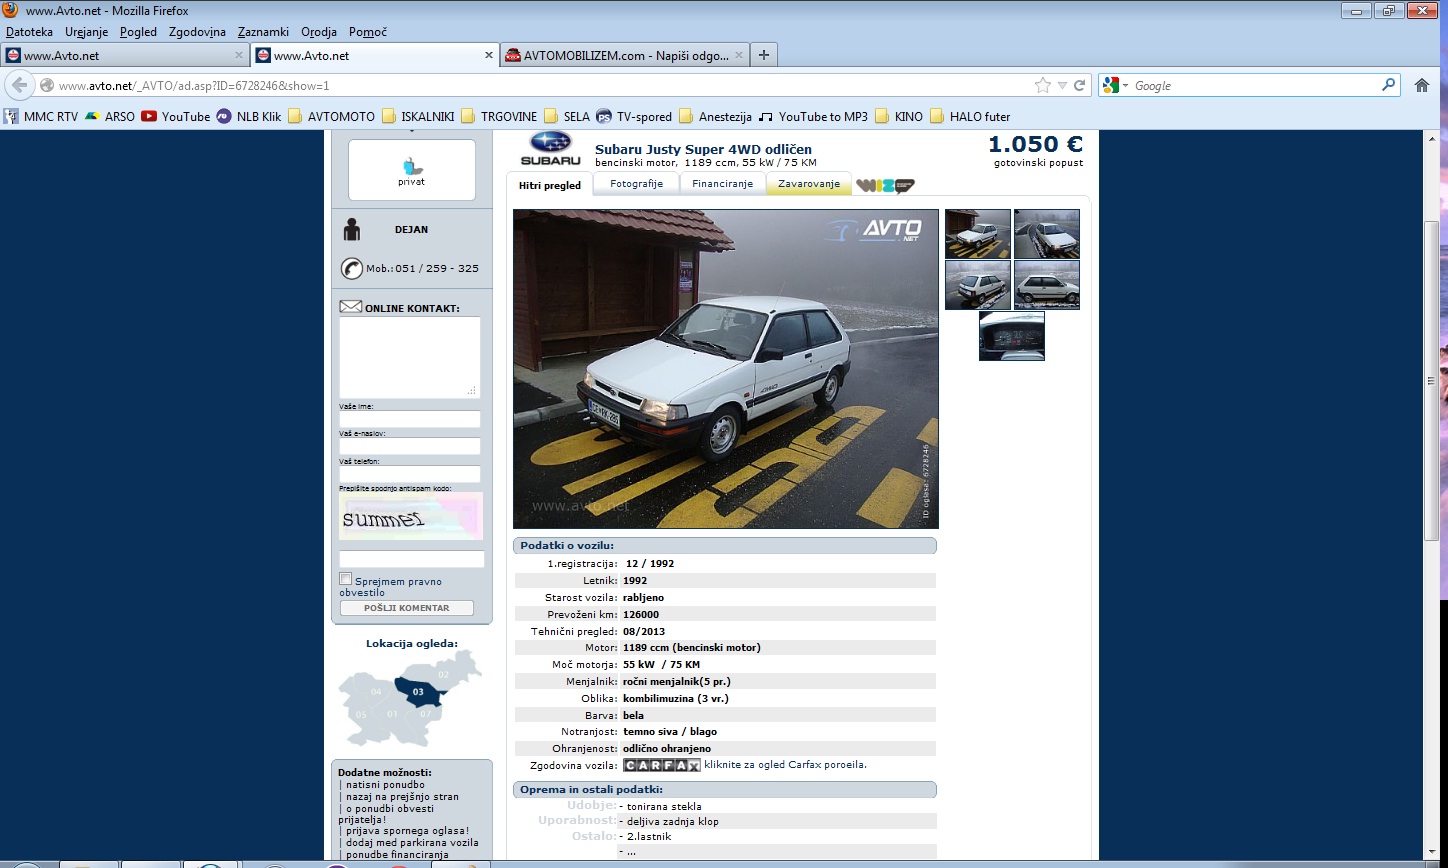Switch to the first www.Avto.net browser tab
The image size is (1448, 868).
(124, 56)
